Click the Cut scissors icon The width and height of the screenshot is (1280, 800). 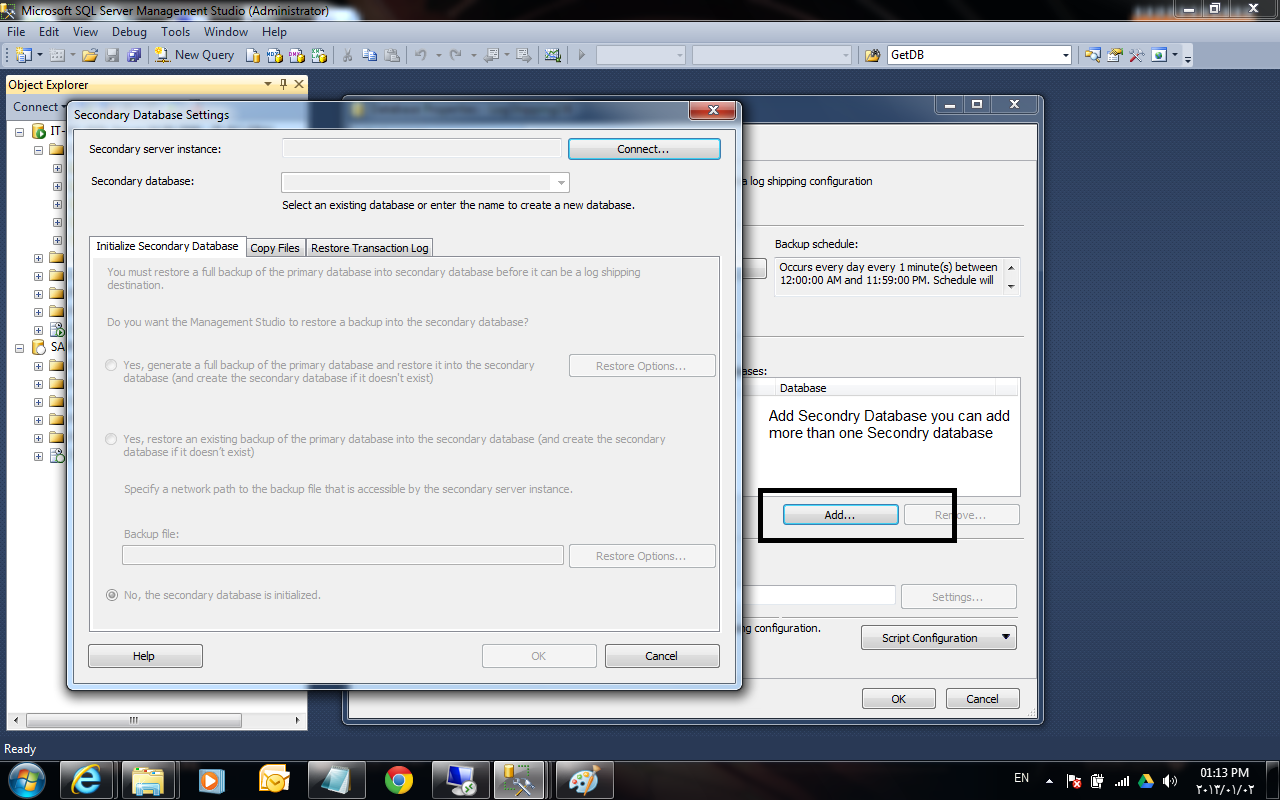coord(347,55)
